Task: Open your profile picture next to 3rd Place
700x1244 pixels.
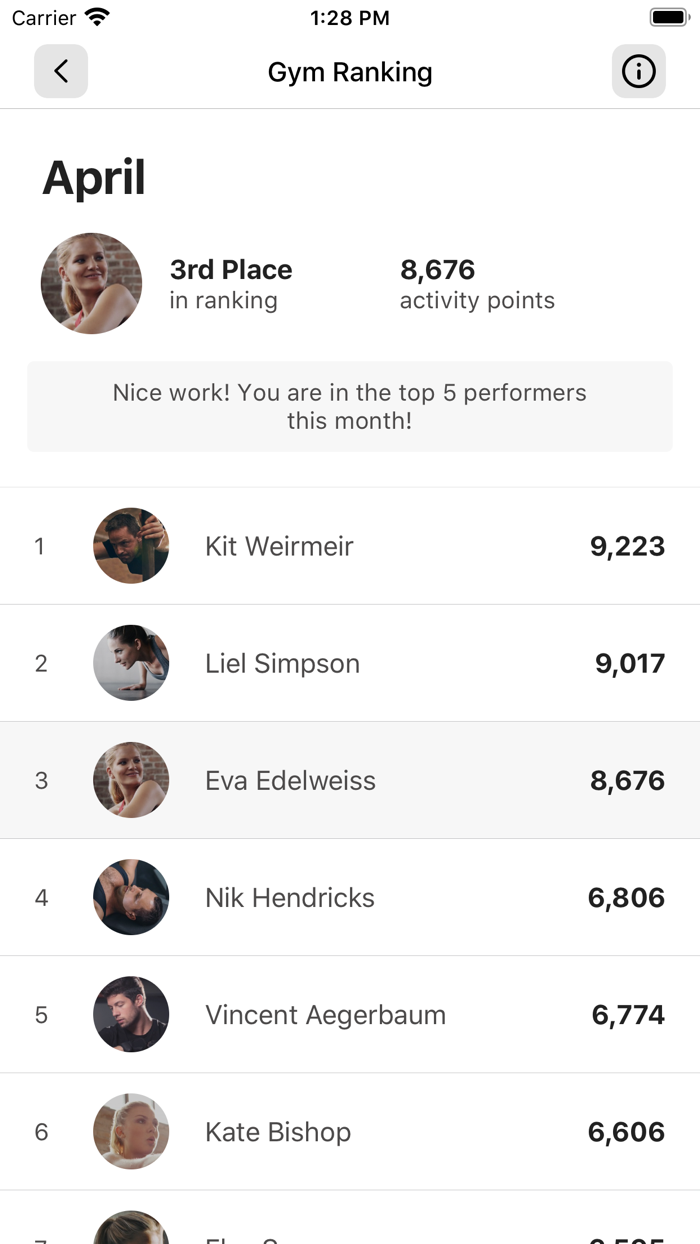Action: (91, 283)
